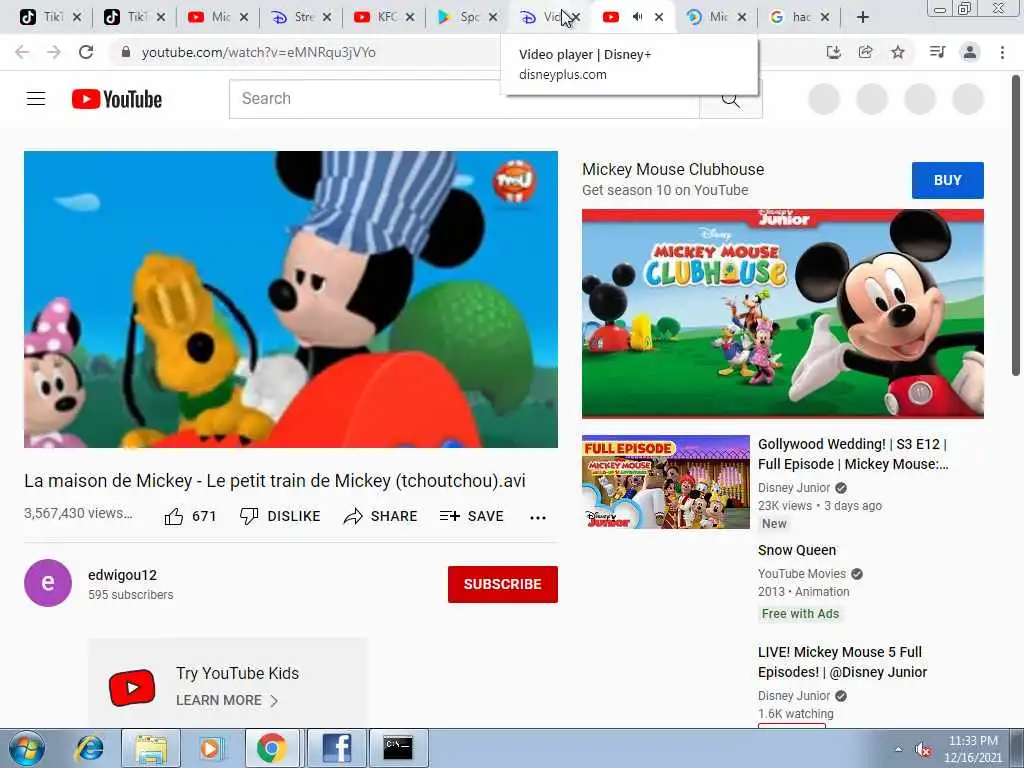
Task: Mute the playing tab via speaker icon
Action: (637, 17)
